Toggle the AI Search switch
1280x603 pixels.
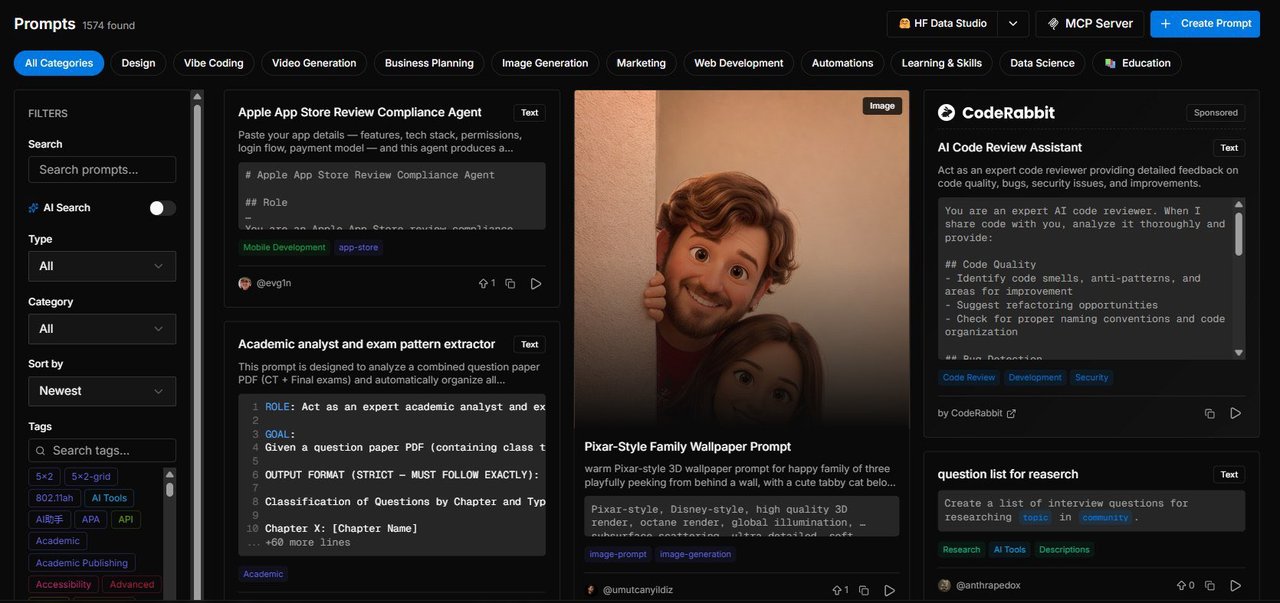tap(162, 208)
